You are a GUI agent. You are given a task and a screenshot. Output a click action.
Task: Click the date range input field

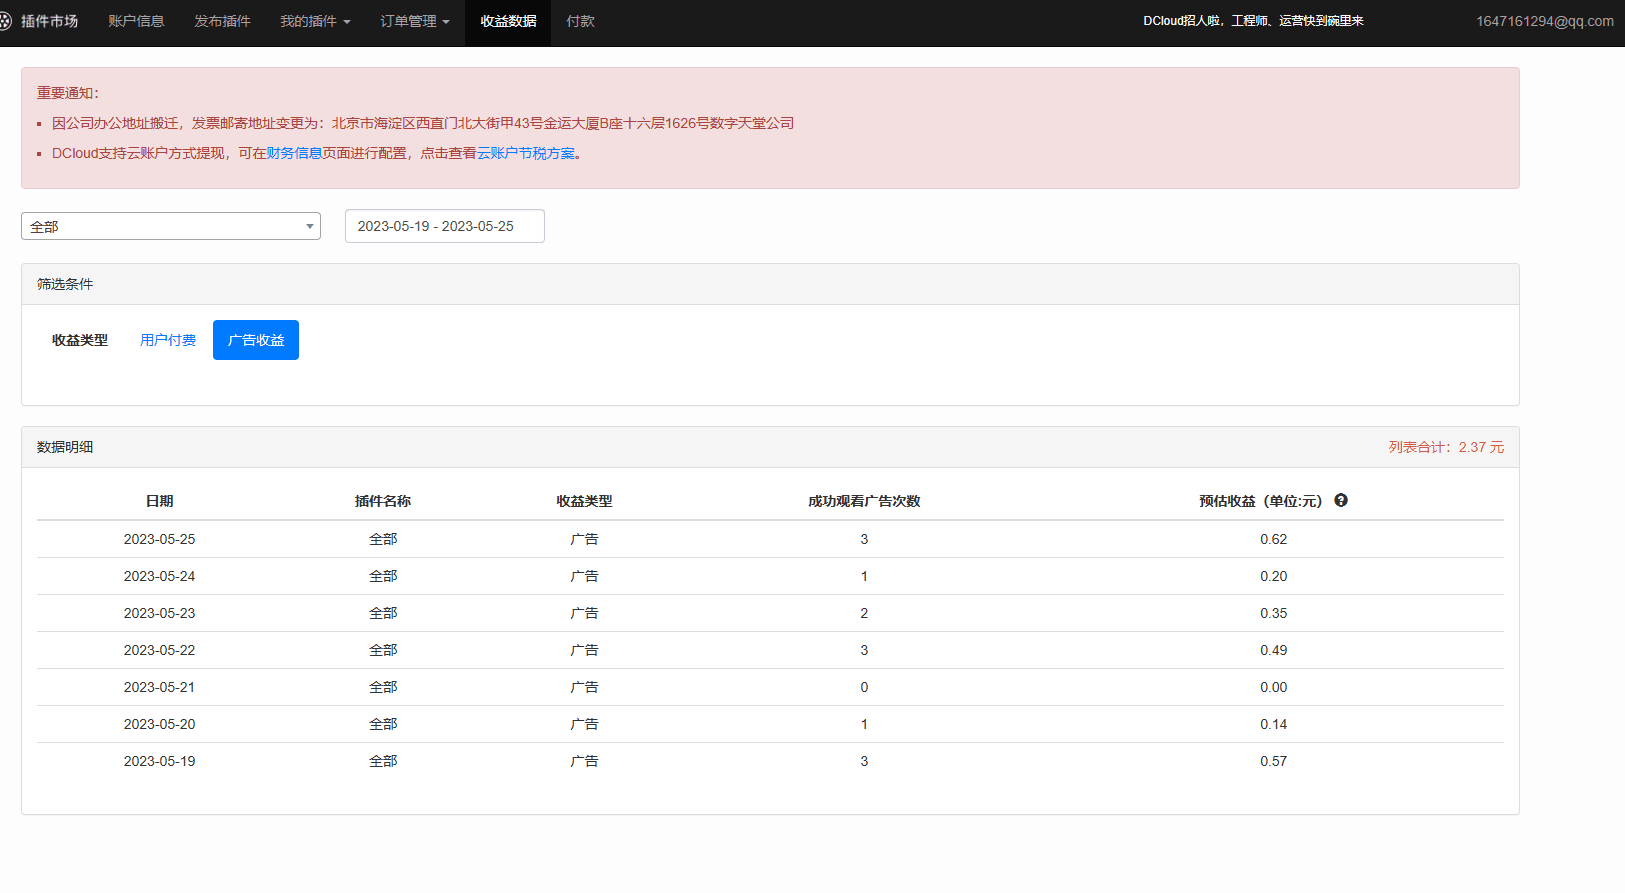[444, 226]
